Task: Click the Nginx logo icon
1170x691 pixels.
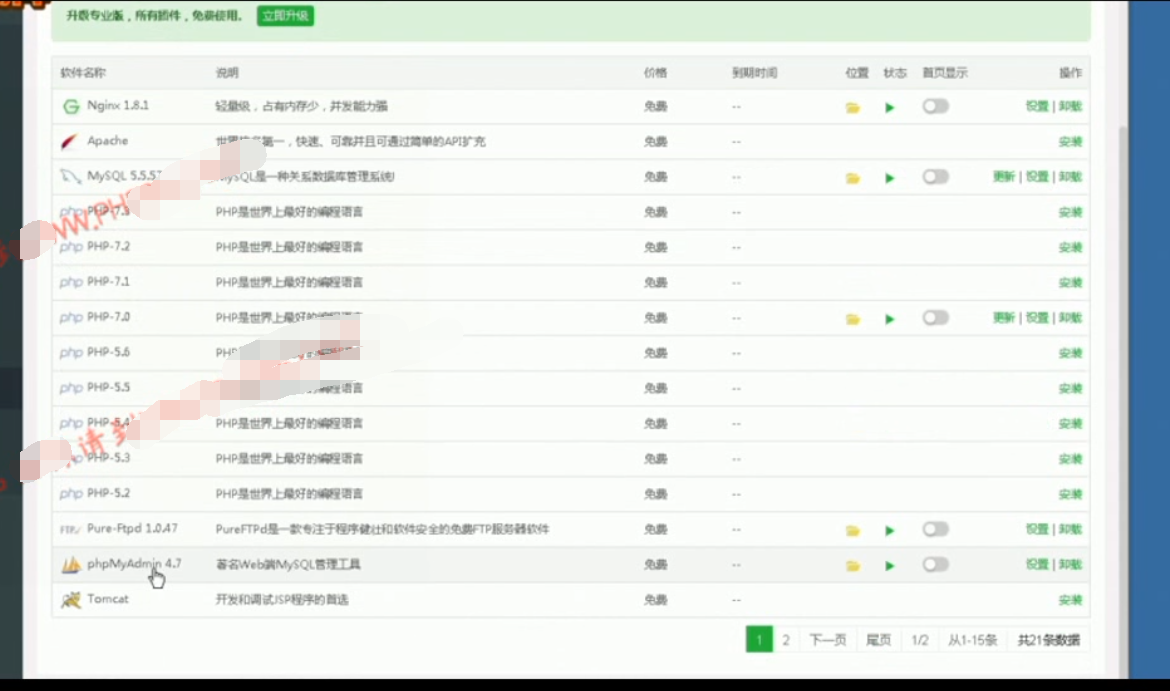Action: pyautogui.click(x=71, y=107)
